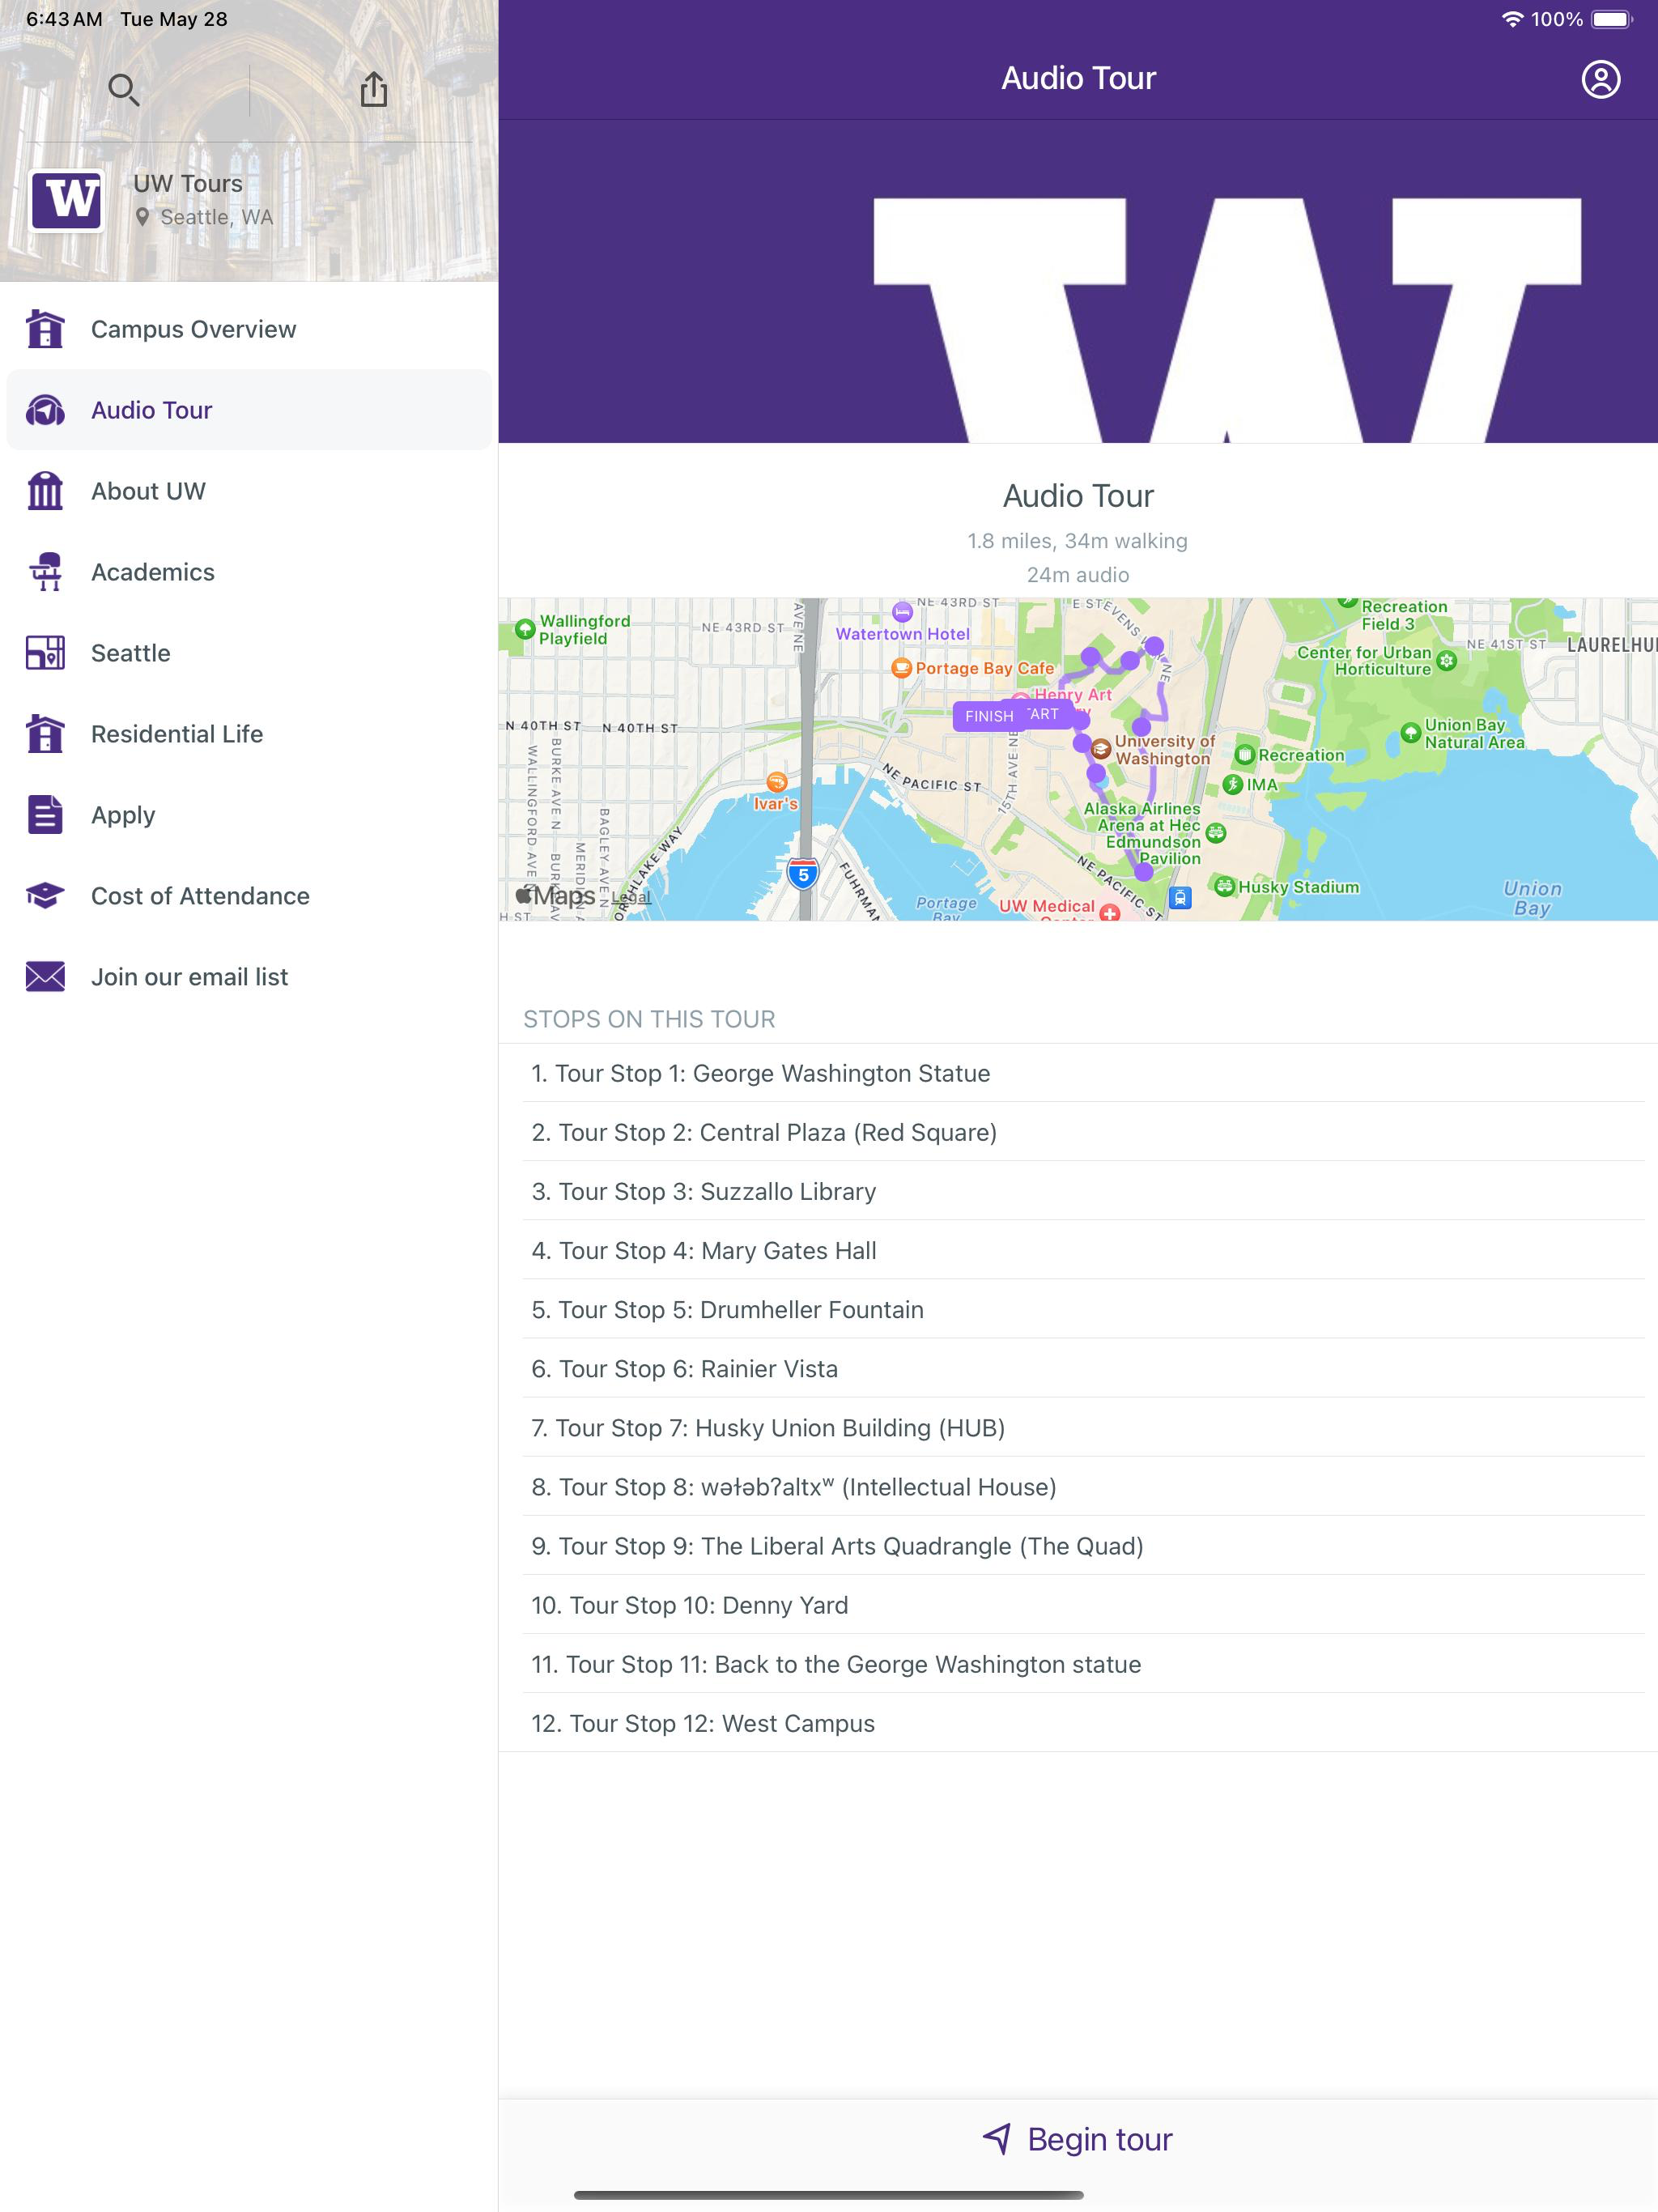Tap the Interstate 5 shield on map

coord(803,874)
